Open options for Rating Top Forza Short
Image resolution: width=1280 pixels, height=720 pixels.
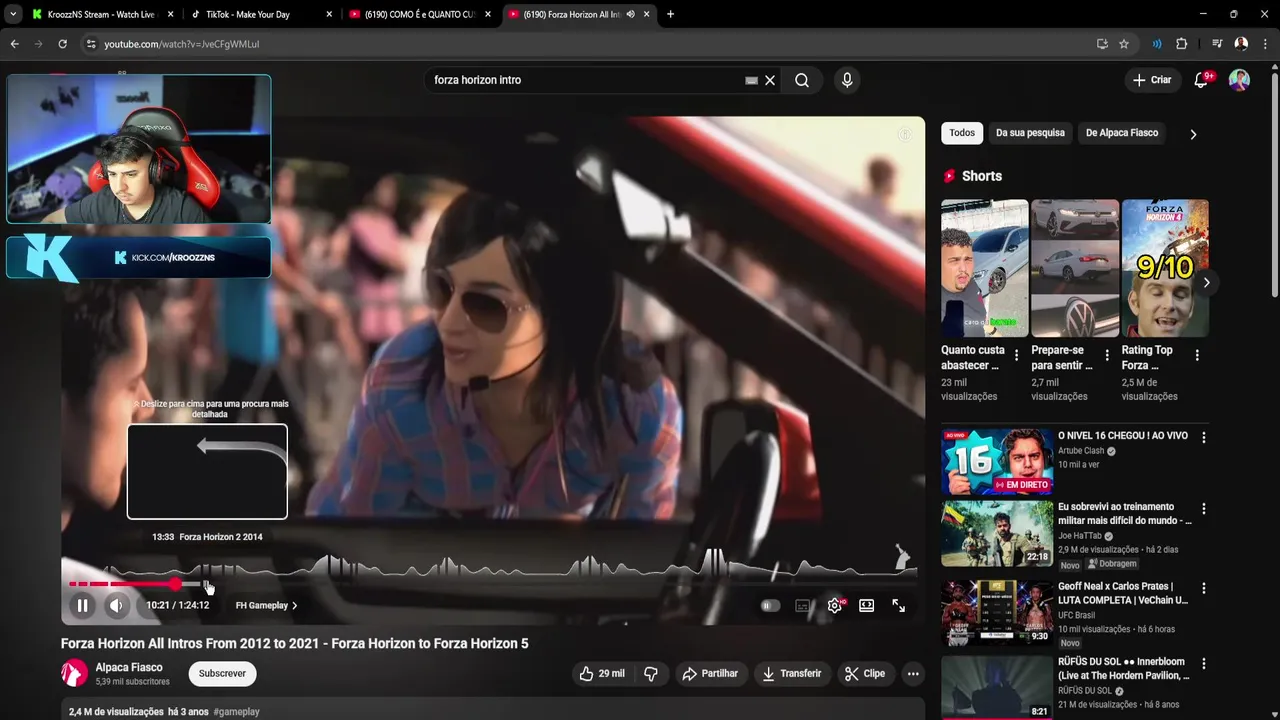coord(1197,355)
